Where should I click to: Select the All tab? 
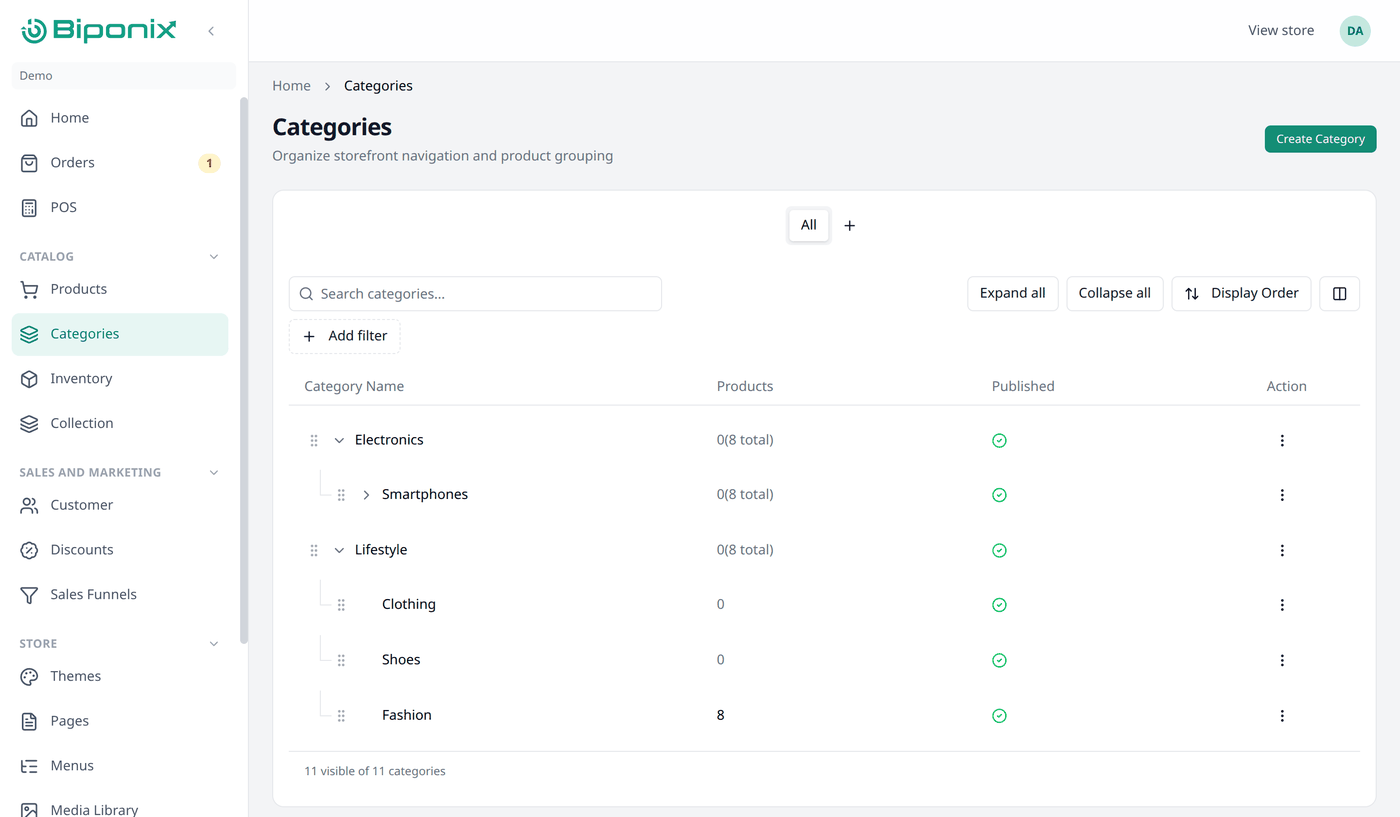(x=808, y=226)
